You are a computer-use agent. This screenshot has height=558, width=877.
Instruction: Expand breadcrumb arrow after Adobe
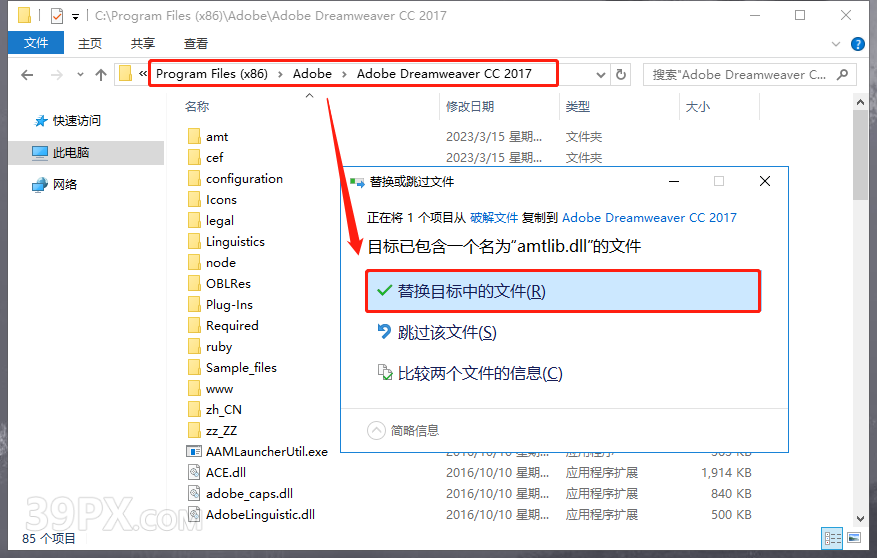coord(344,74)
